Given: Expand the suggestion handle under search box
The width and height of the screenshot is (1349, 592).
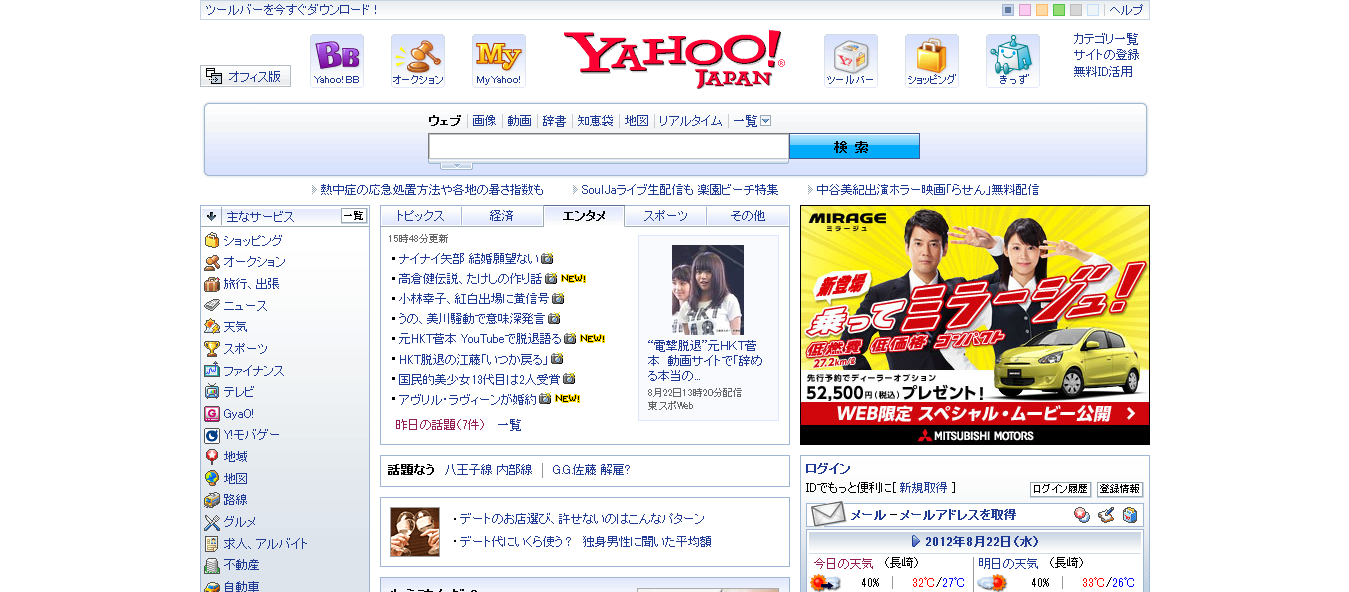Looking at the screenshot, I should (x=456, y=165).
